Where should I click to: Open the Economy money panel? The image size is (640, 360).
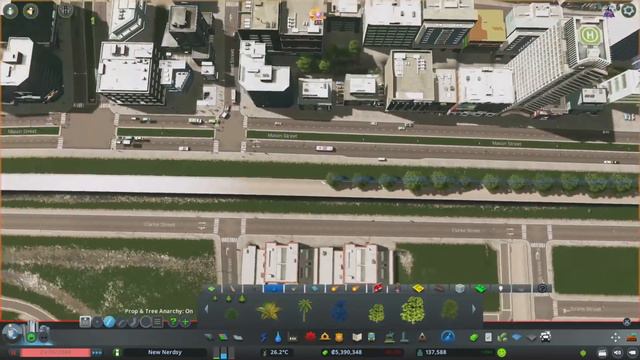474,337
